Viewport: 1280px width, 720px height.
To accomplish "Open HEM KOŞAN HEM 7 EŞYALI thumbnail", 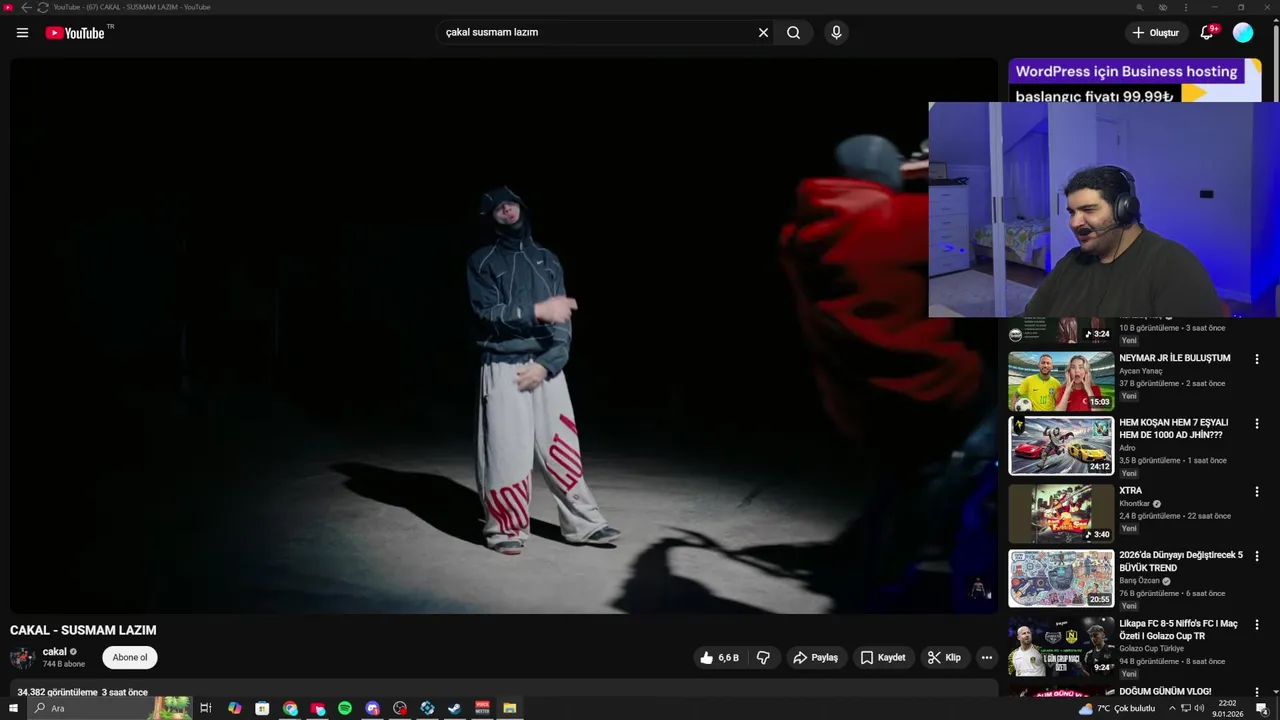I will [x=1061, y=445].
